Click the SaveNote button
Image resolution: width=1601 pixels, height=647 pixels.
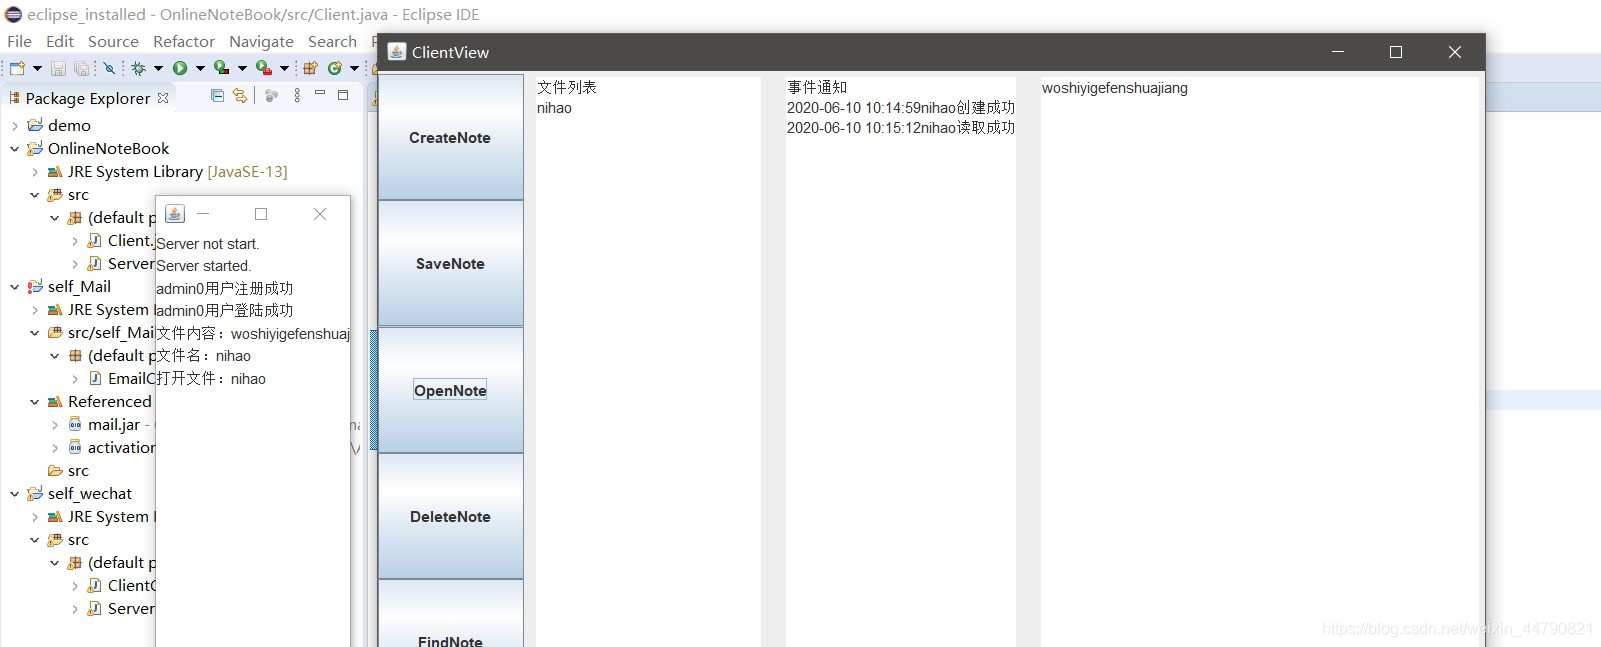450,264
